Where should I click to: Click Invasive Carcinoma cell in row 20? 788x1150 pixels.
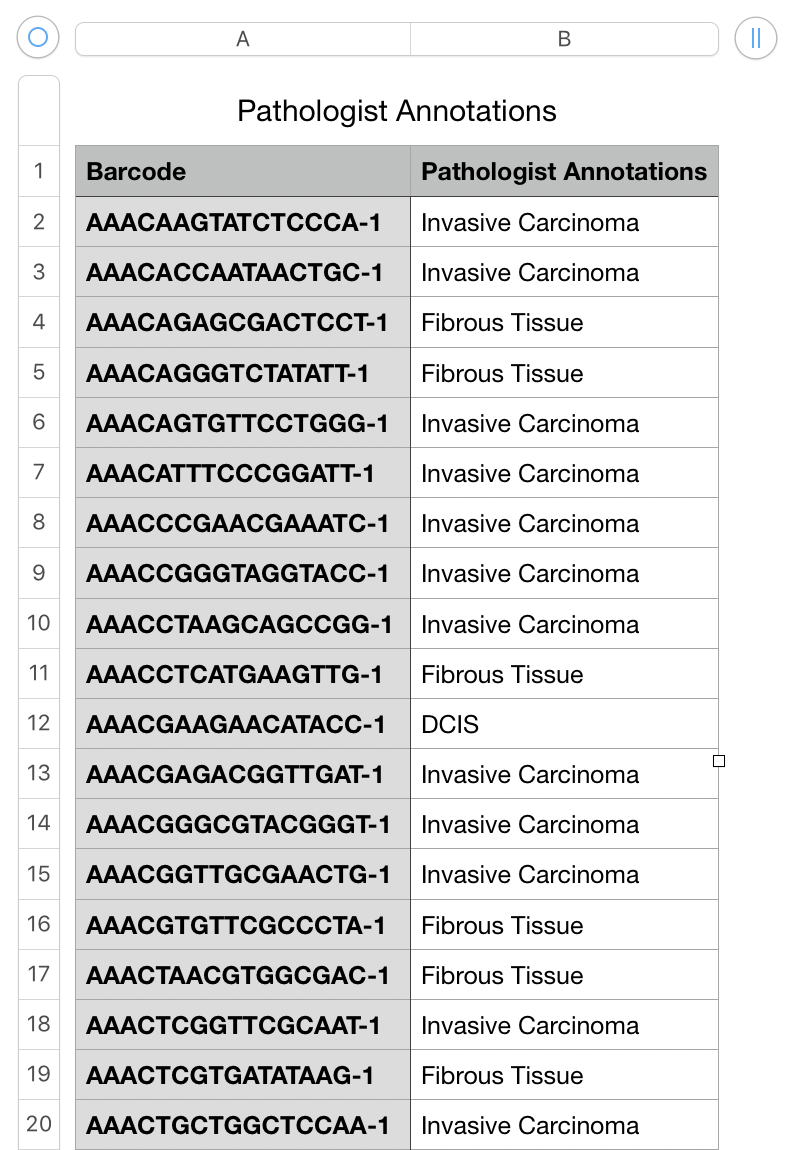[564, 1125]
